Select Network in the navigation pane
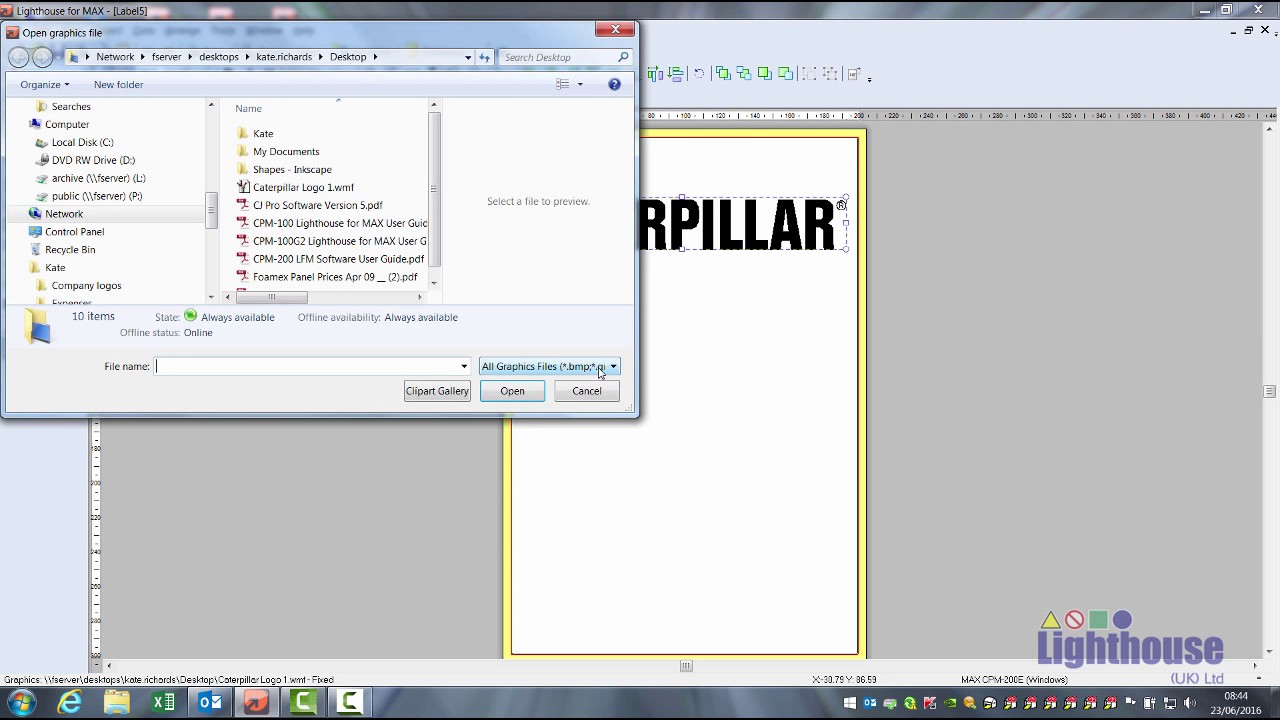 point(64,214)
